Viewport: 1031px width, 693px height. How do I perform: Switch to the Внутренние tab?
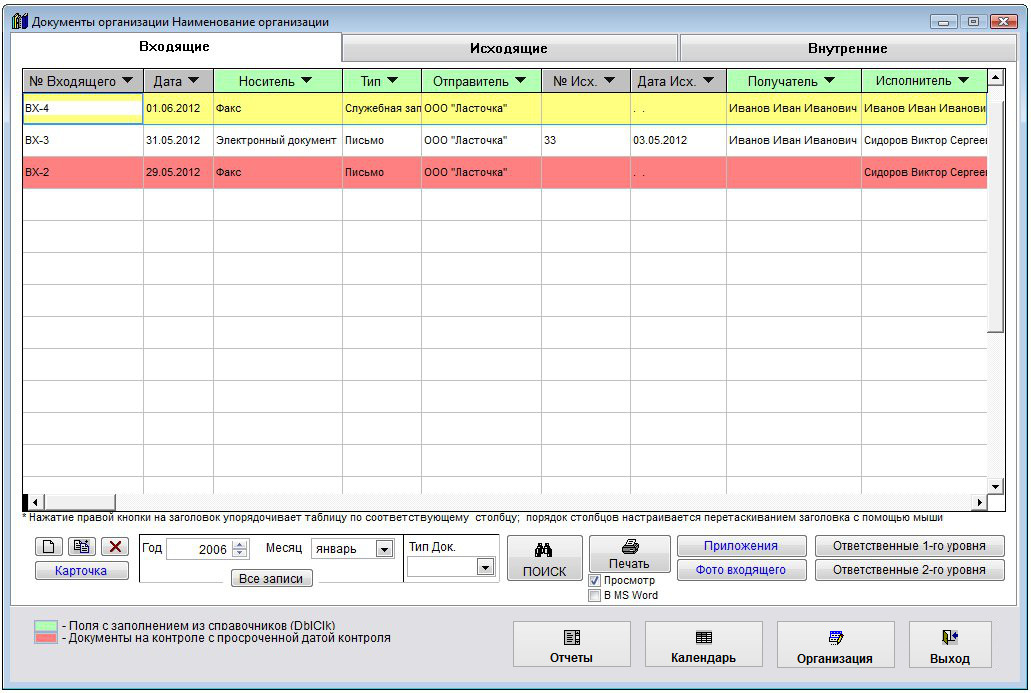click(x=847, y=48)
